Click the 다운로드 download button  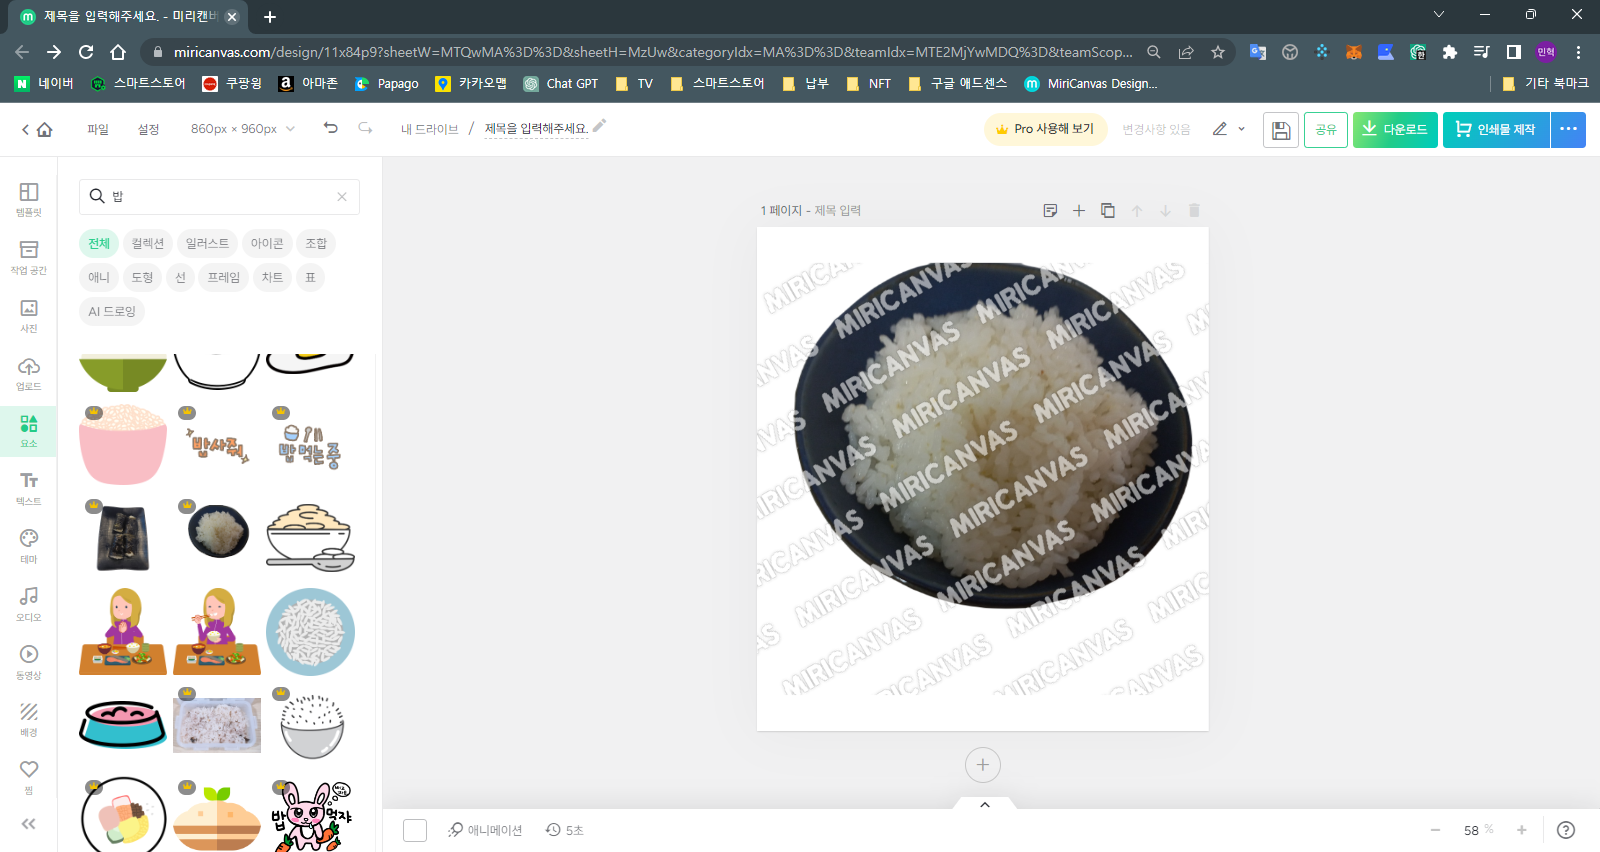(1395, 130)
